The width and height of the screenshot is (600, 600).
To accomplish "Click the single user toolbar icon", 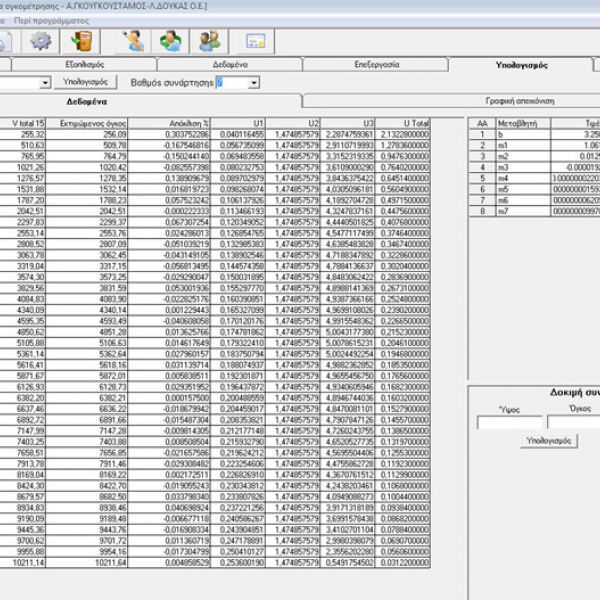I will click(133, 41).
